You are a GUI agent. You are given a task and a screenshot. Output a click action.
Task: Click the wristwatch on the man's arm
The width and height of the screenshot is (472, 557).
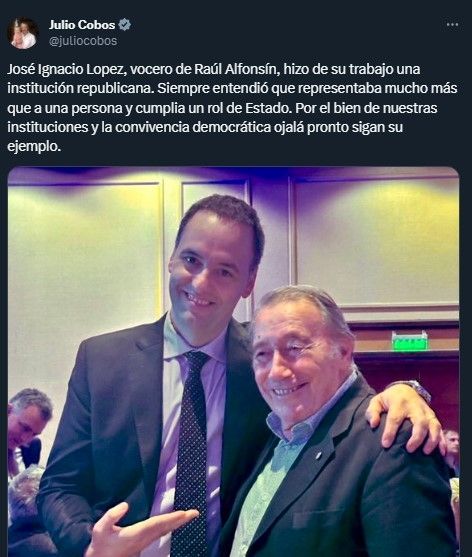click(x=418, y=390)
